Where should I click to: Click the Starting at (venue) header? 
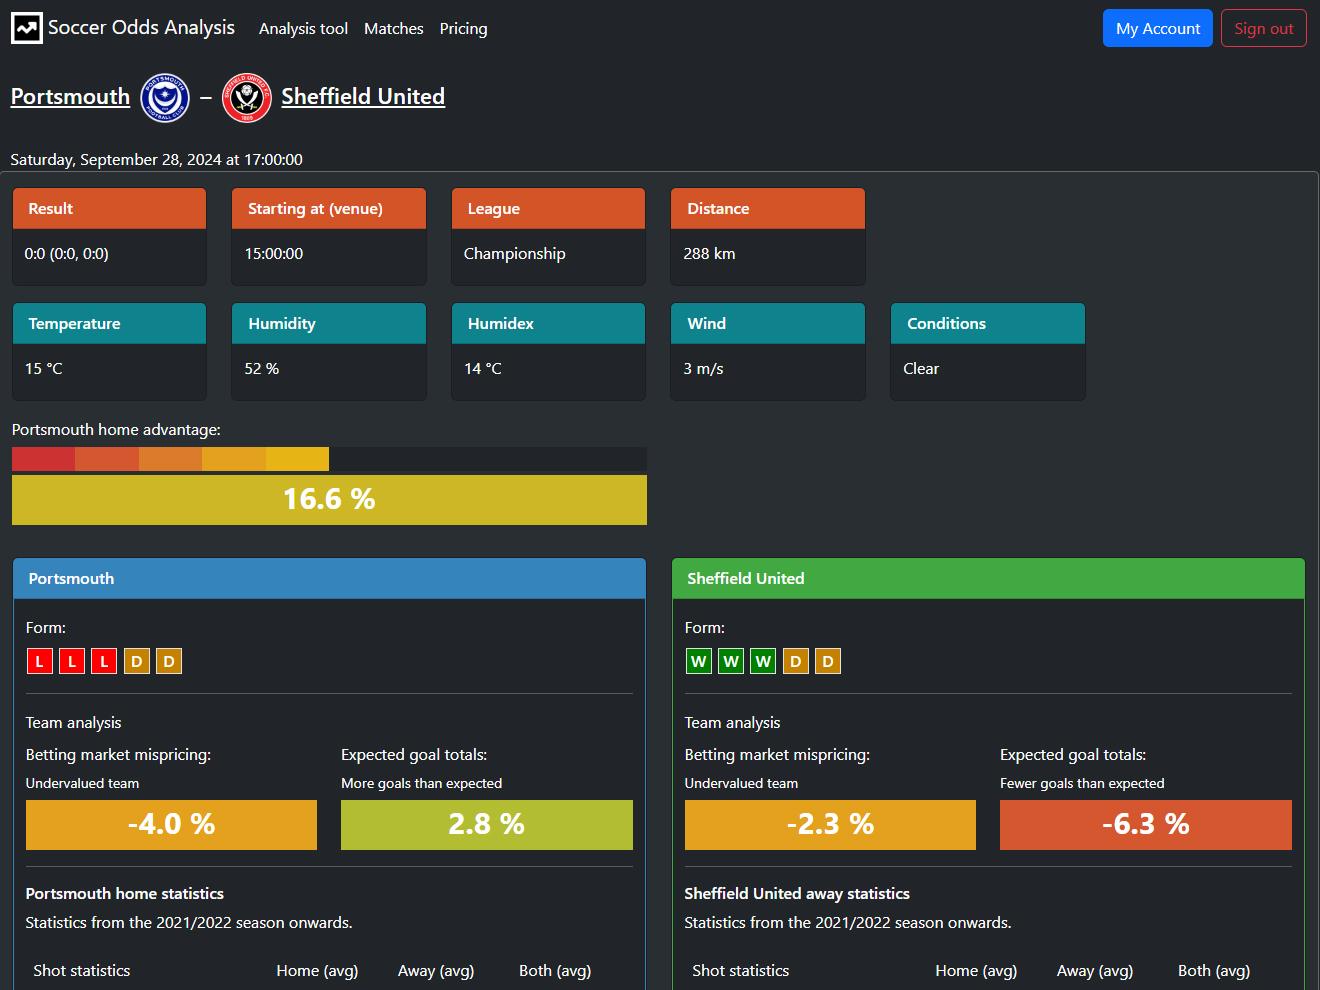pos(329,209)
